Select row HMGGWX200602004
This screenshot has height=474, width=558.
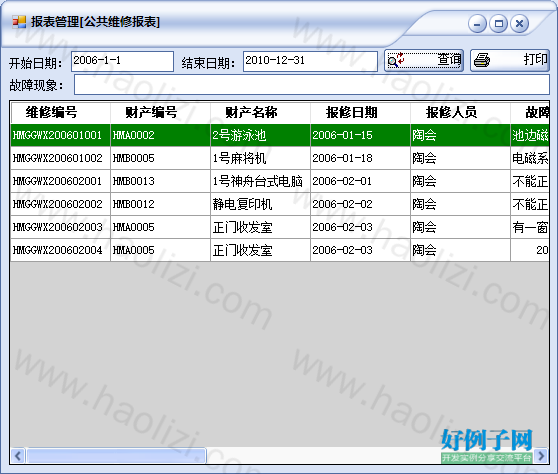click(280, 250)
